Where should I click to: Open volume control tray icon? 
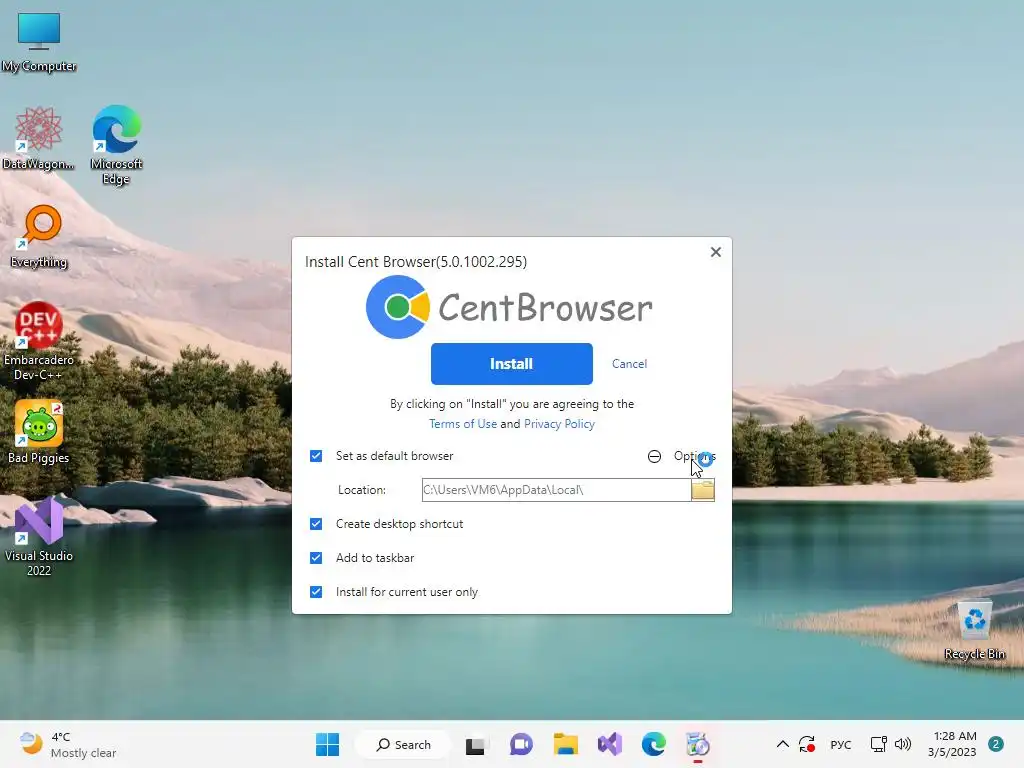(903, 744)
